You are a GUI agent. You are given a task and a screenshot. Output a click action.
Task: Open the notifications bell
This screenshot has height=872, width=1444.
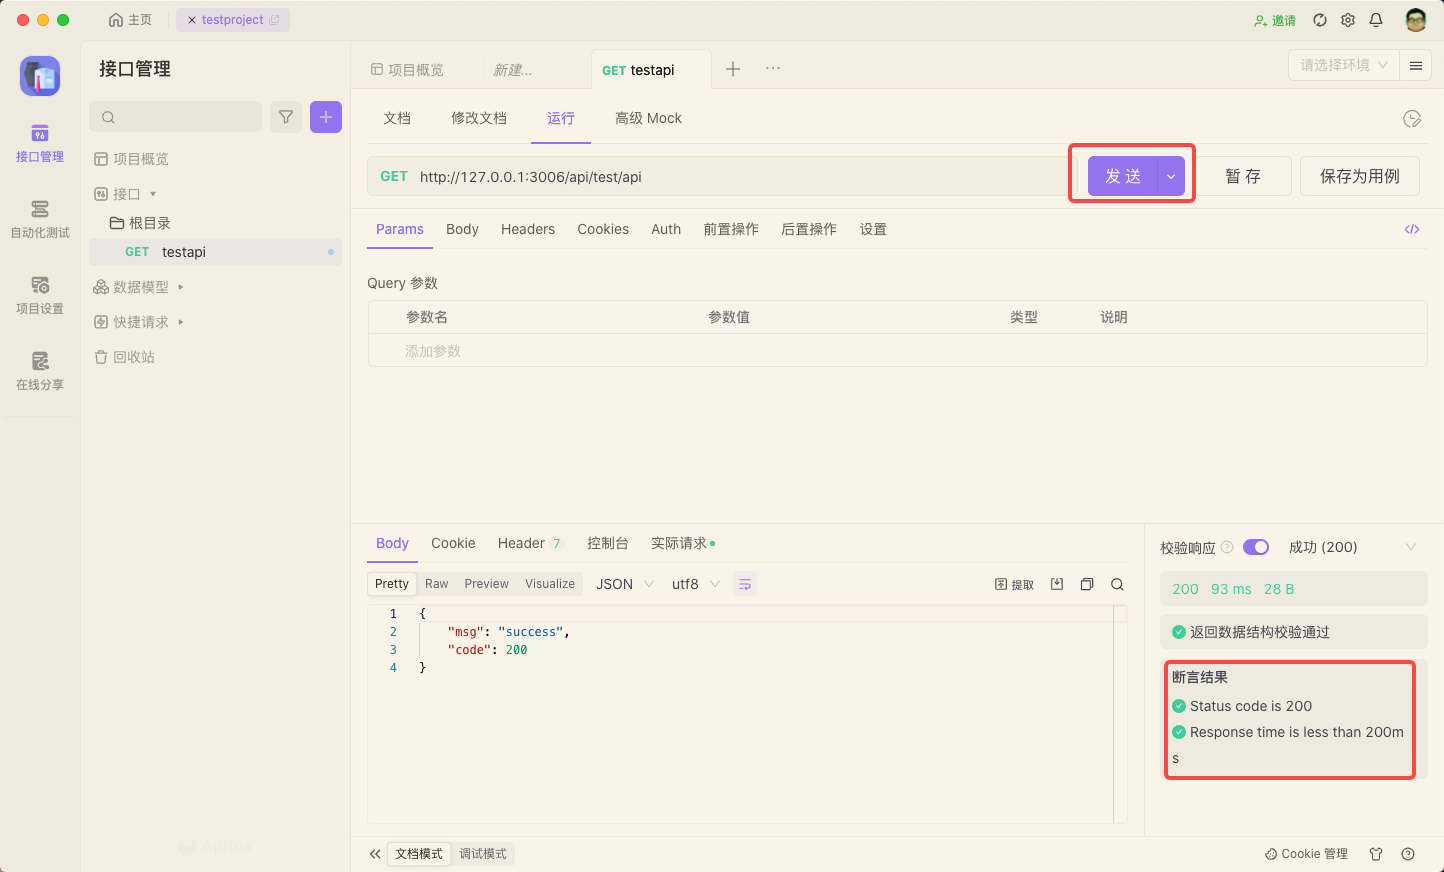[1376, 20]
